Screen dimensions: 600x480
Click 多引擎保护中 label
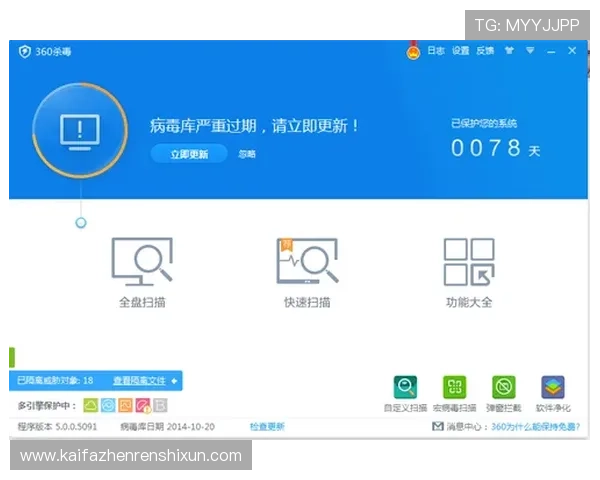pos(47,406)
